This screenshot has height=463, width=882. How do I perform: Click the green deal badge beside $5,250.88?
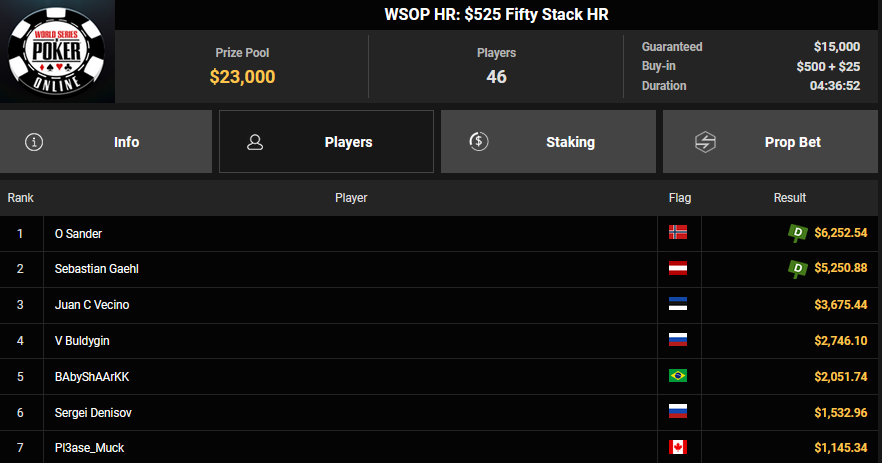pyautogui.click(x=797, y=268)
